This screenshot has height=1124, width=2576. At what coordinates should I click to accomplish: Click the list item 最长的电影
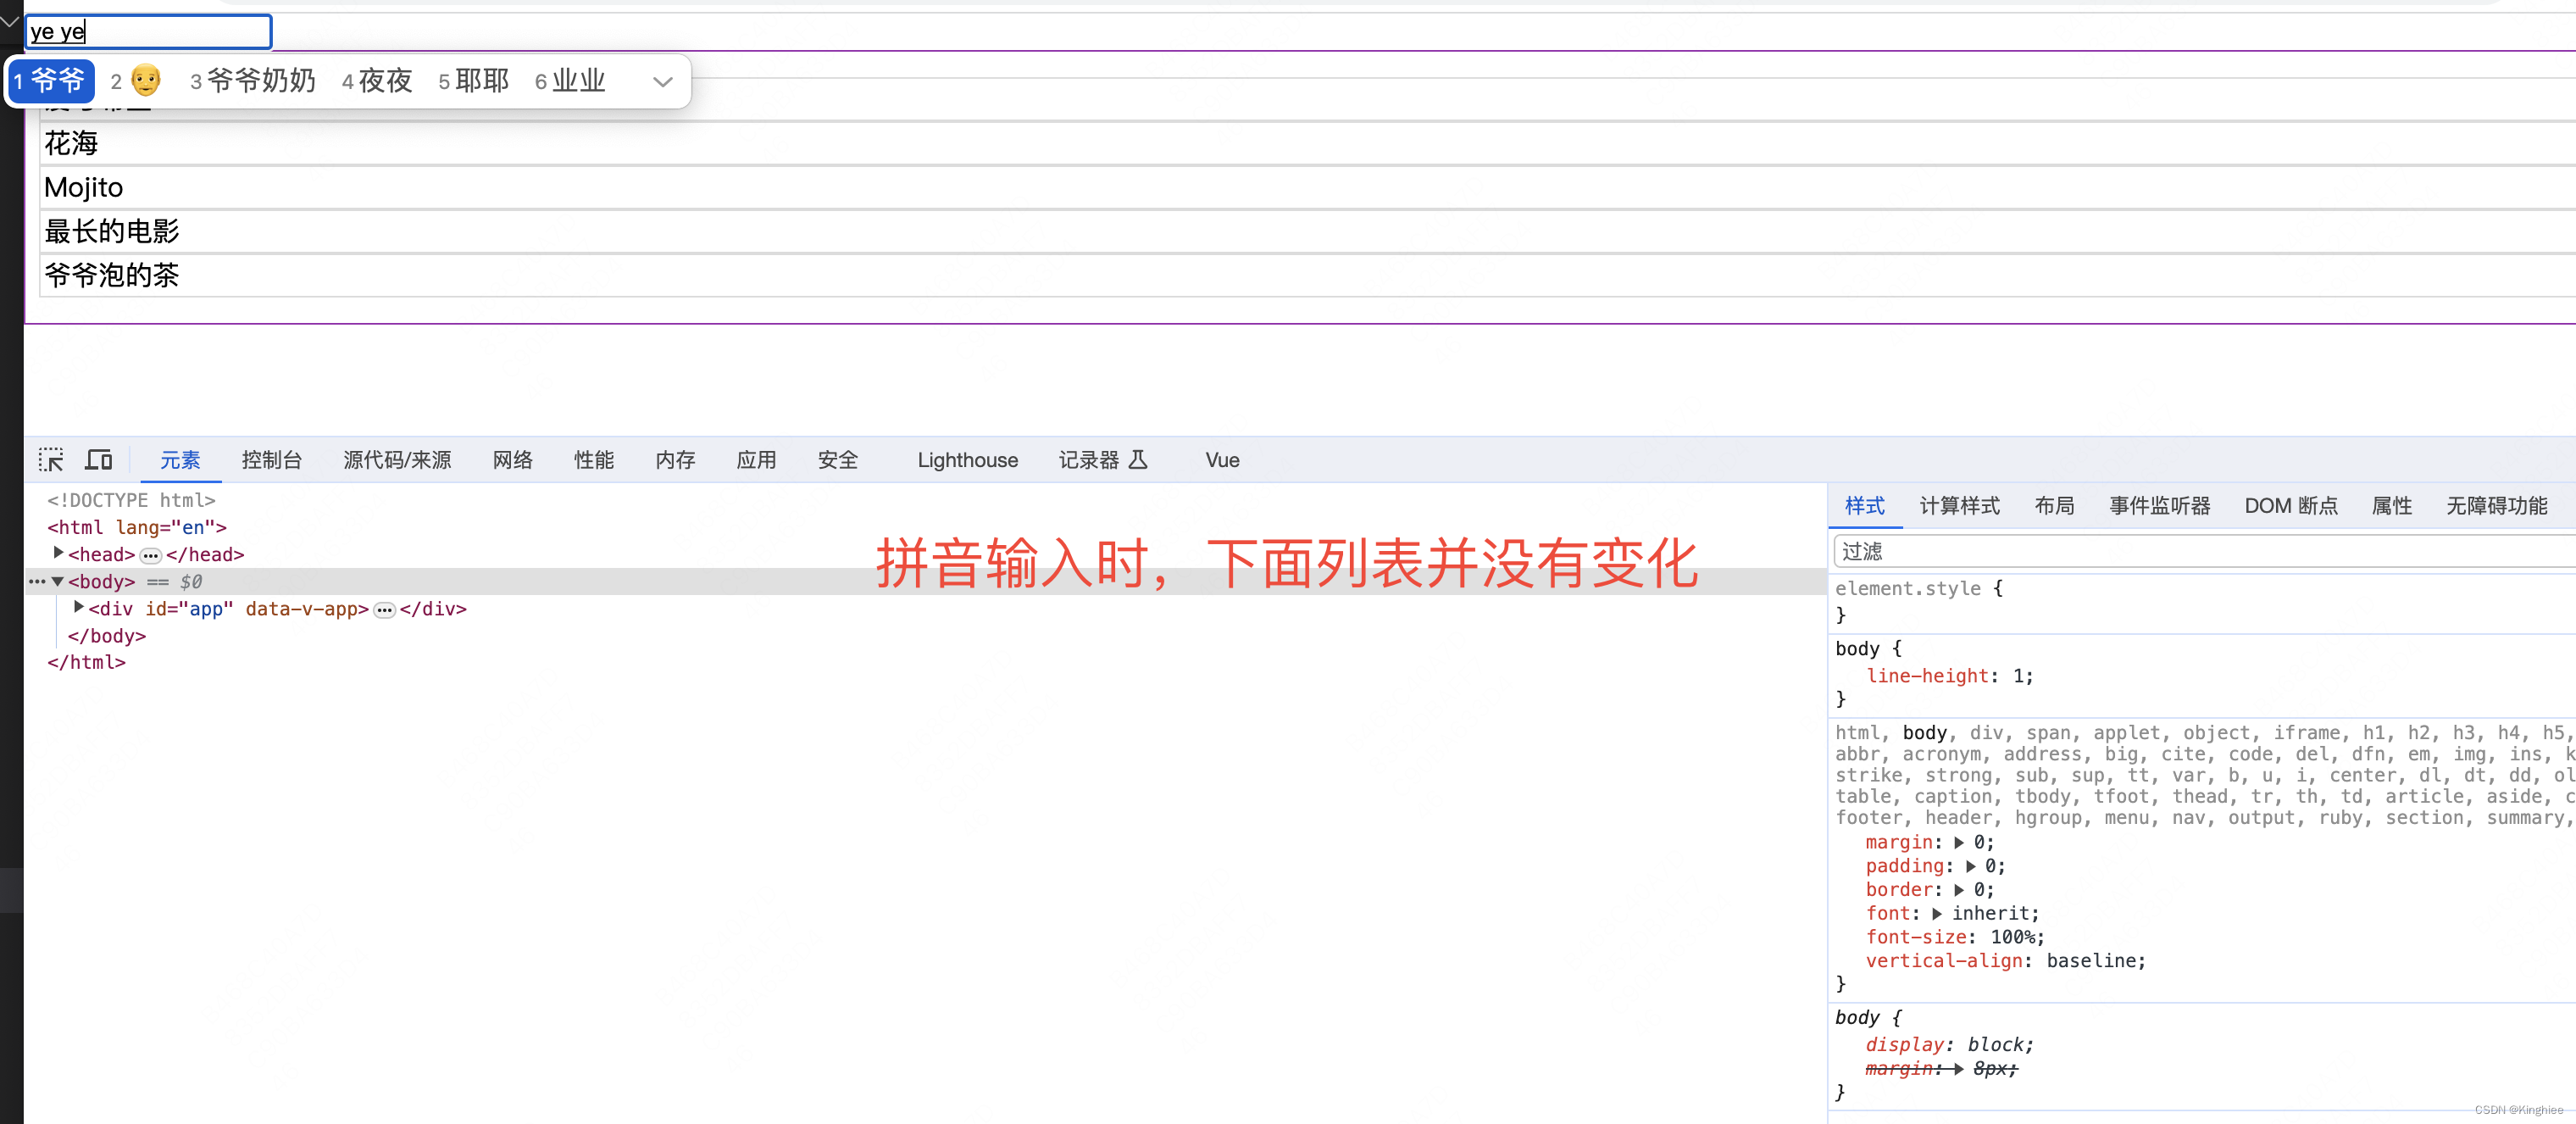tap(1307, 232)
